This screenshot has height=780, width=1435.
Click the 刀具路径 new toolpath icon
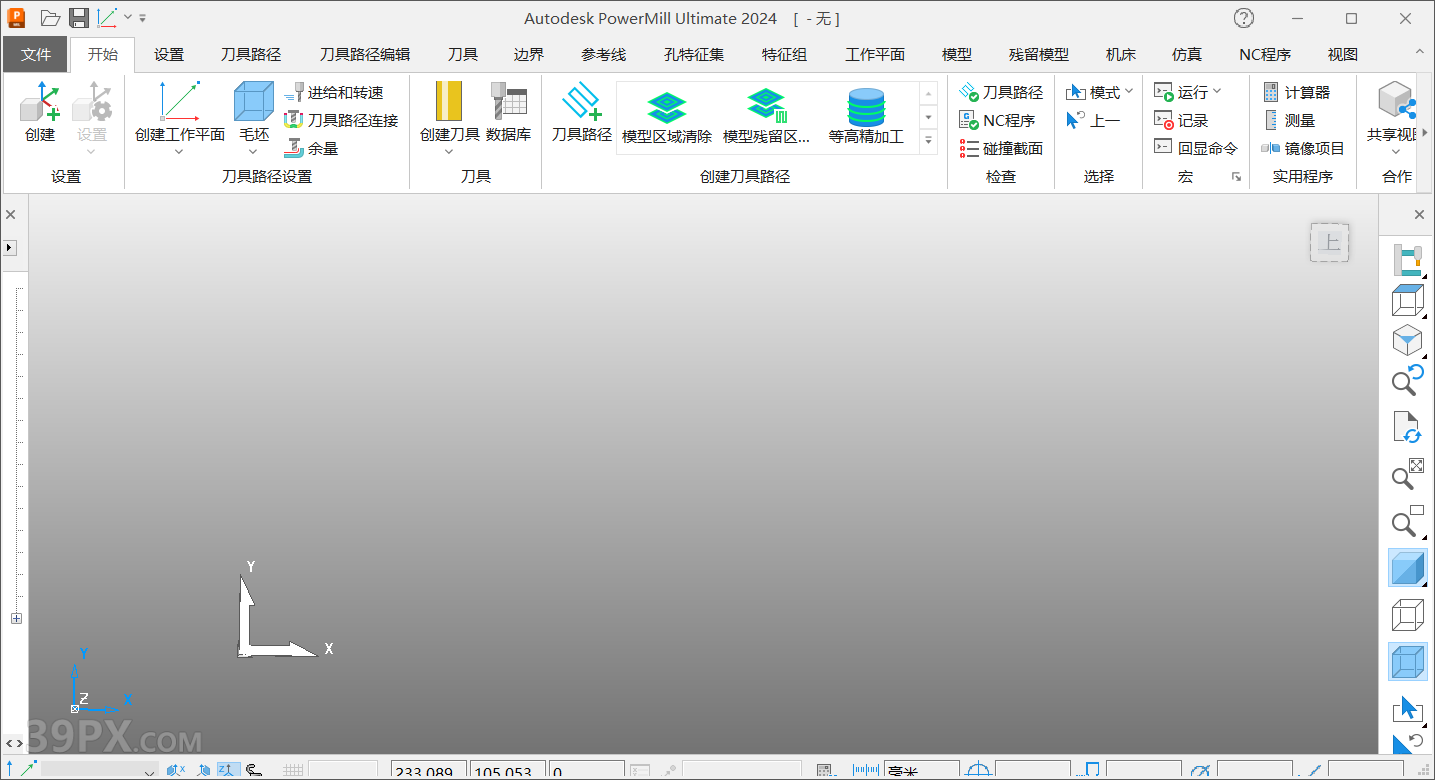(581, 112)
